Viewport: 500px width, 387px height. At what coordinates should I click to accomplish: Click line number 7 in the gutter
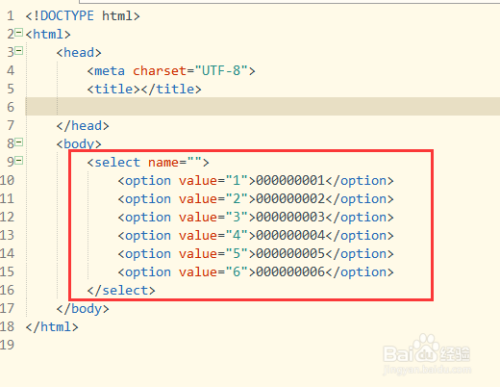tap(11, 125)
